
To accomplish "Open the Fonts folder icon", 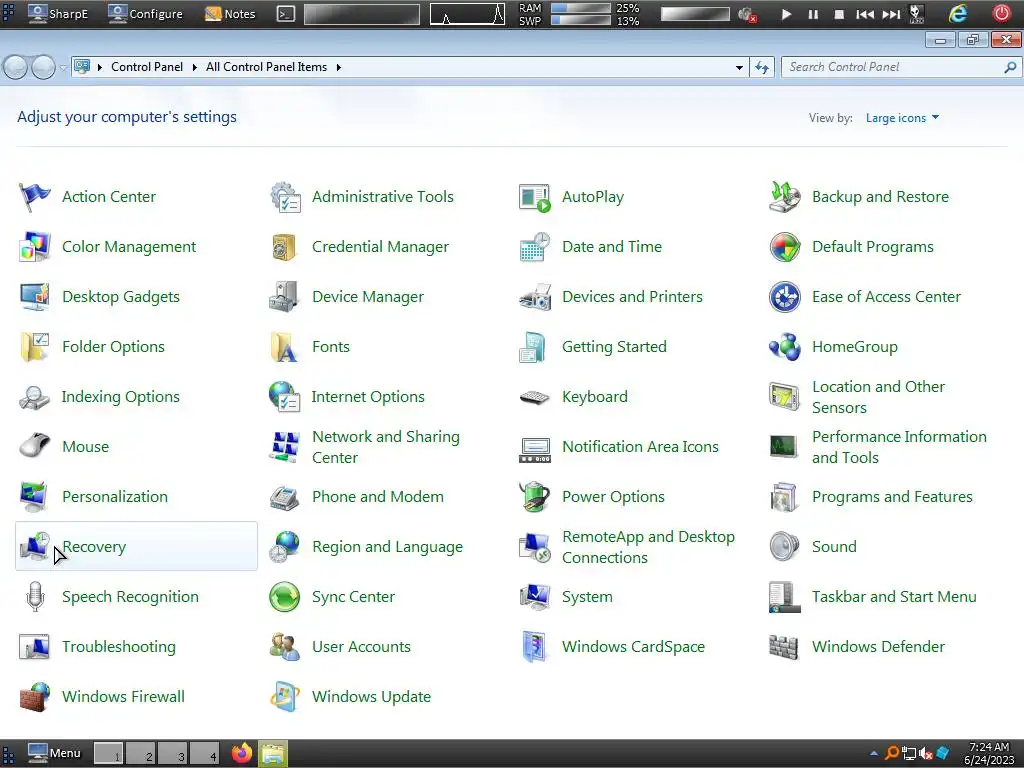I will click(285, 347).
